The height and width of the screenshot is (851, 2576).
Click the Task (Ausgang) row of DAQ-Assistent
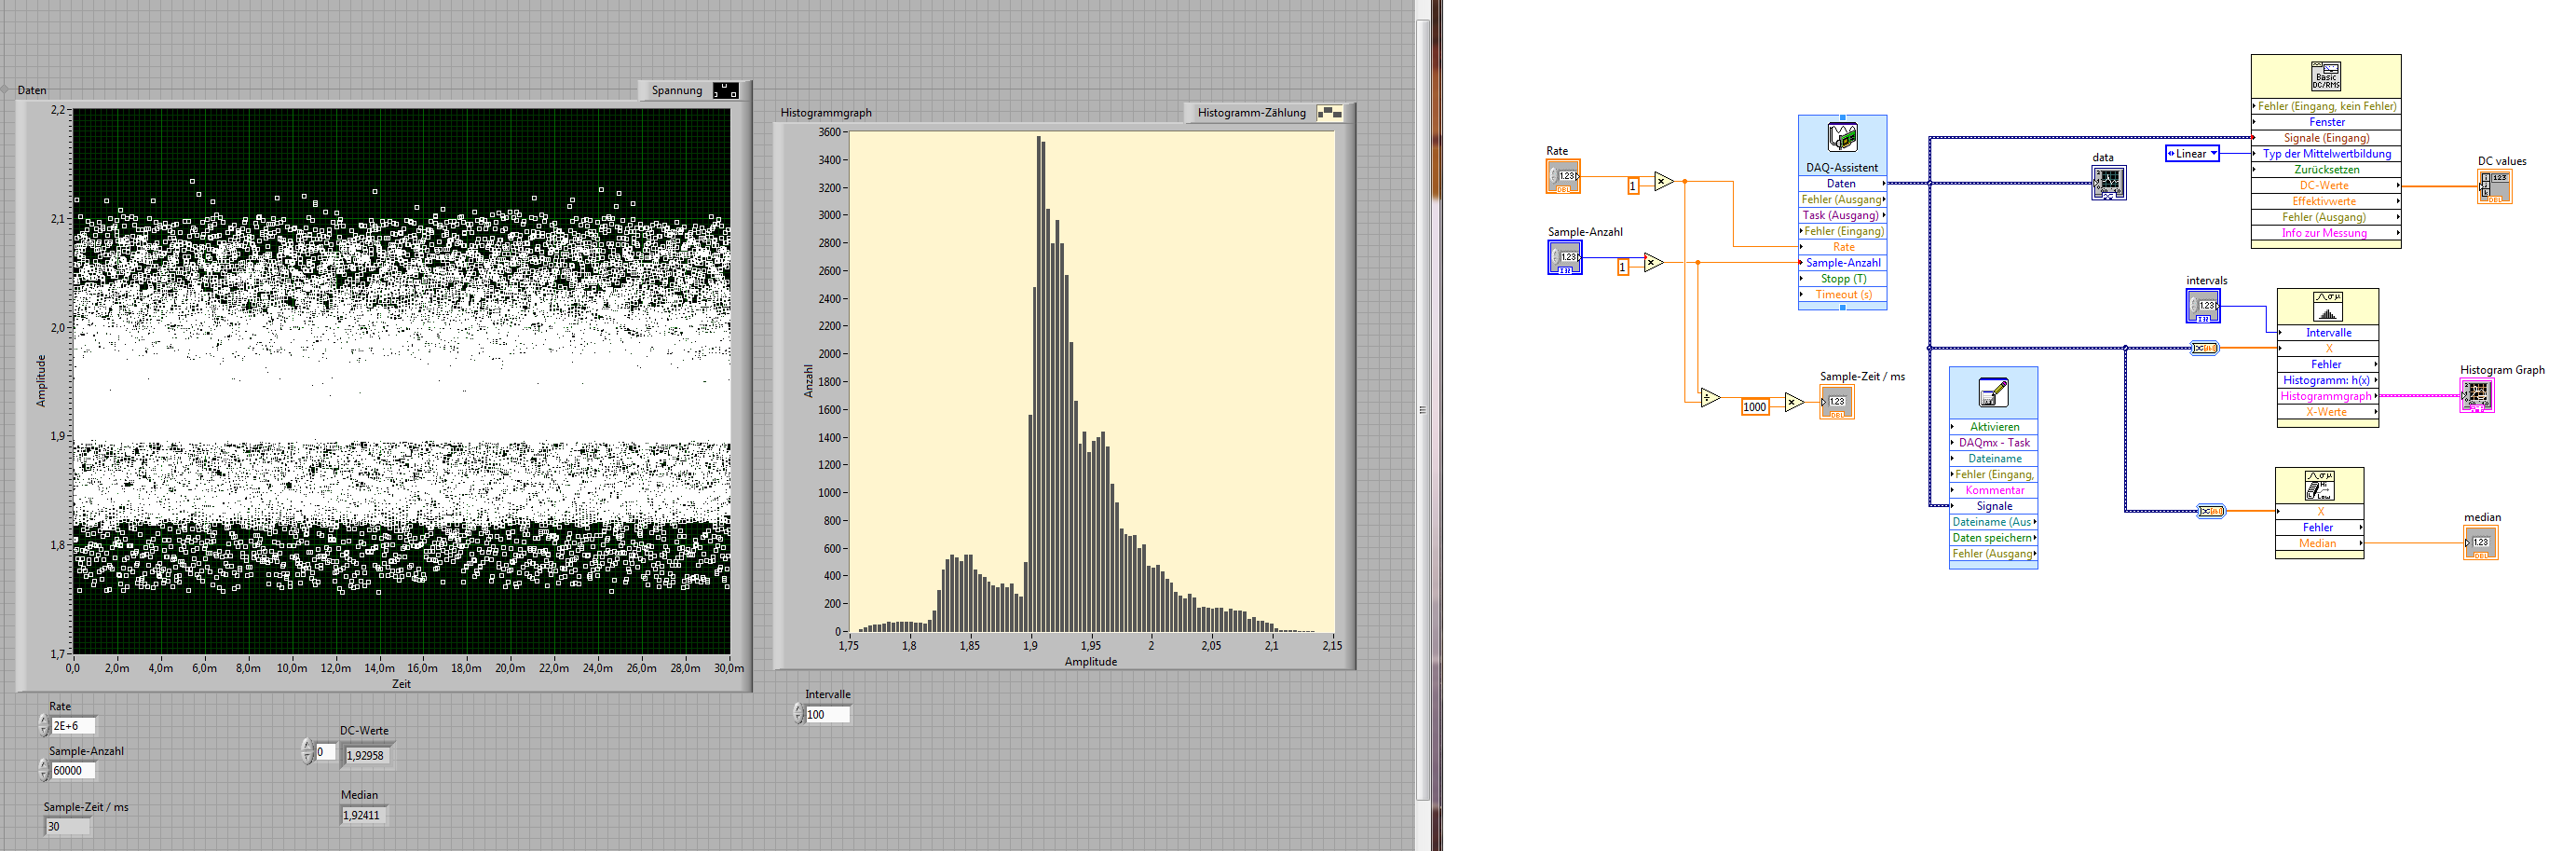pyautogui.click(x=1842, y=216)
